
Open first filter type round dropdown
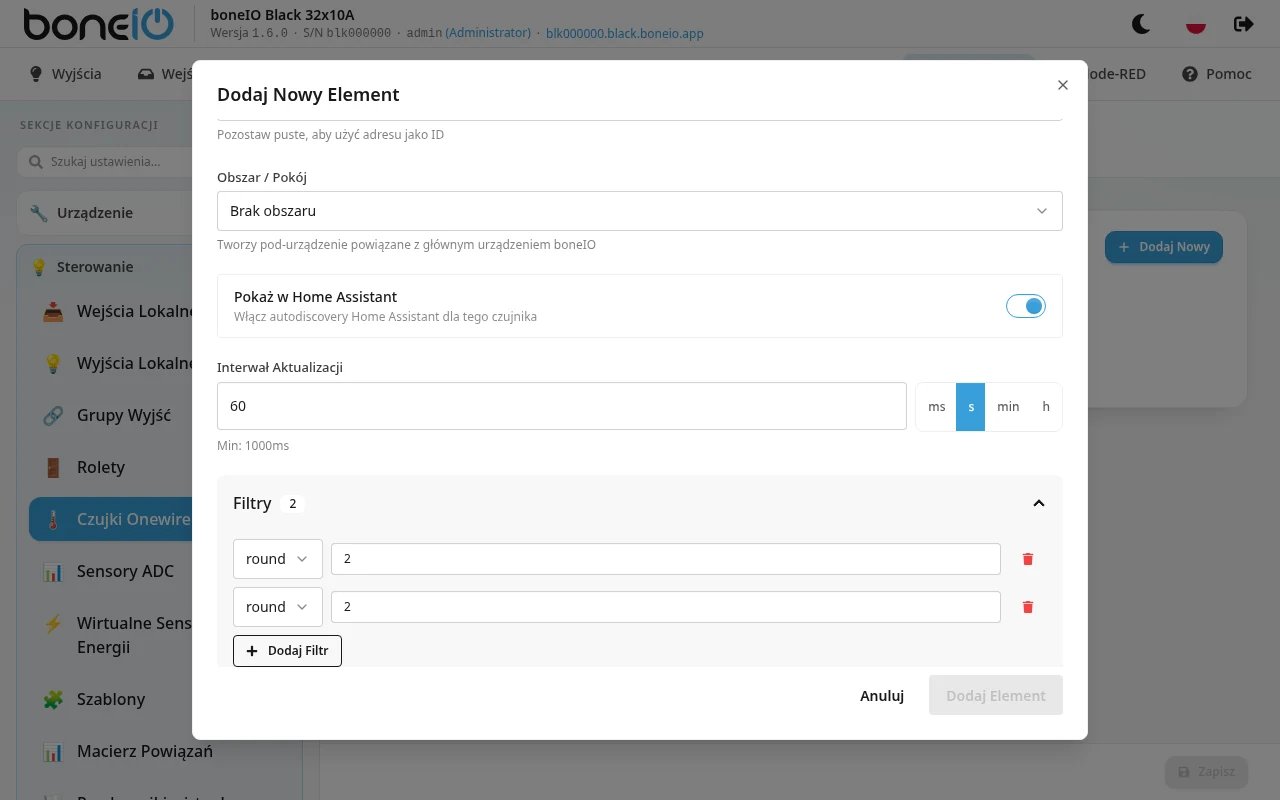click(278, 559)
